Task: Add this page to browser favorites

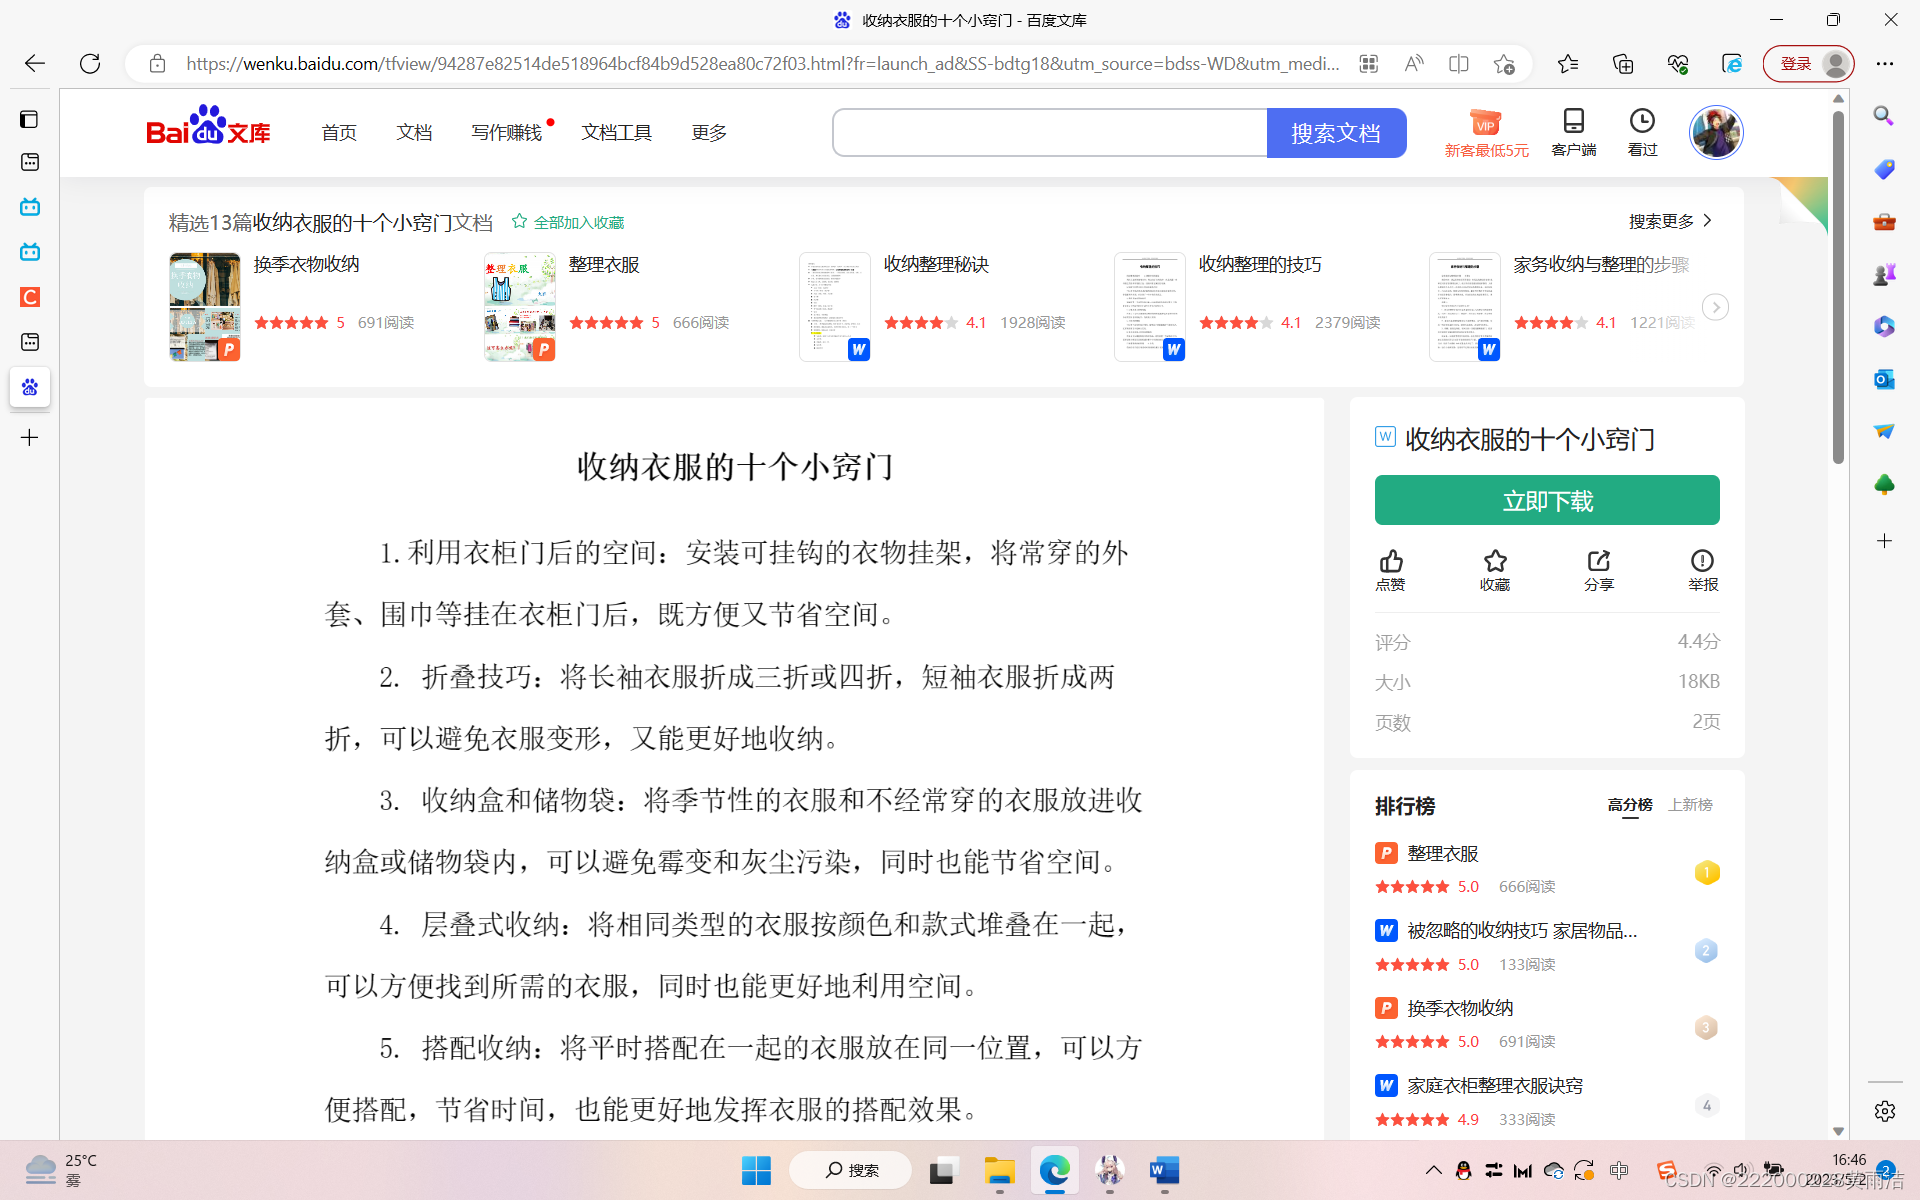Action: (1504, 64)
